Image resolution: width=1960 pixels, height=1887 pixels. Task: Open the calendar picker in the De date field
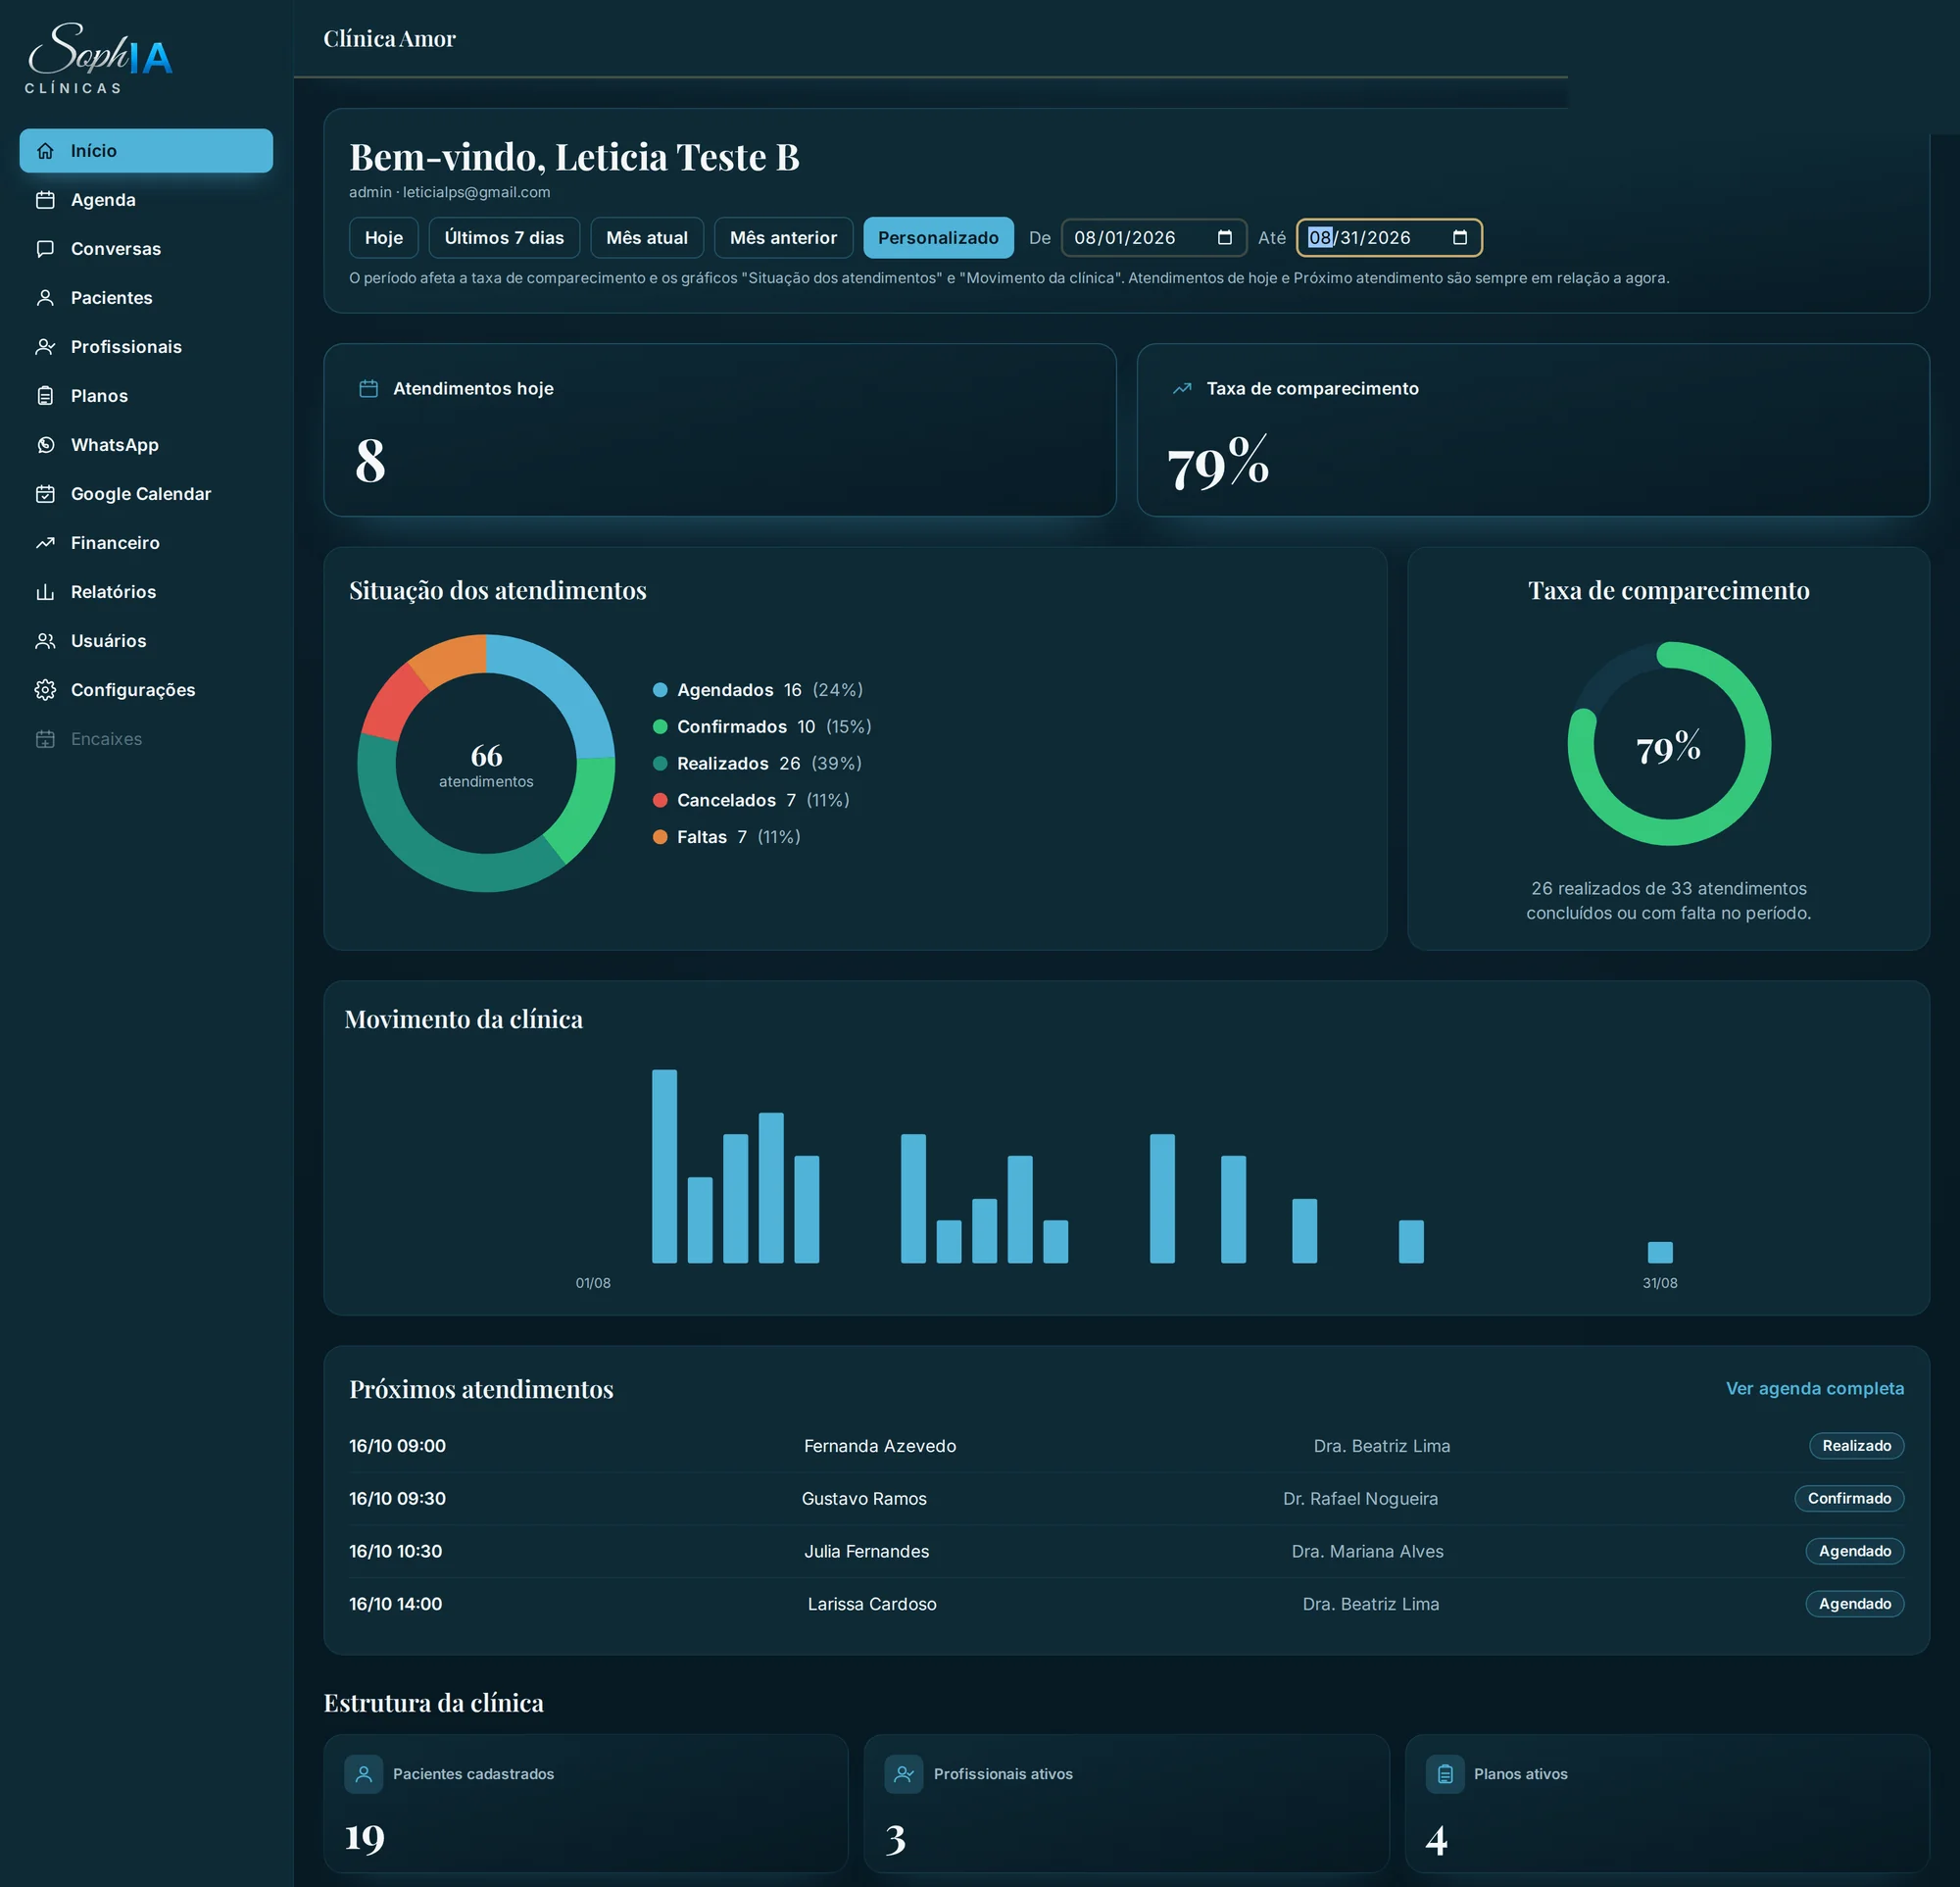click(1224, 238)
